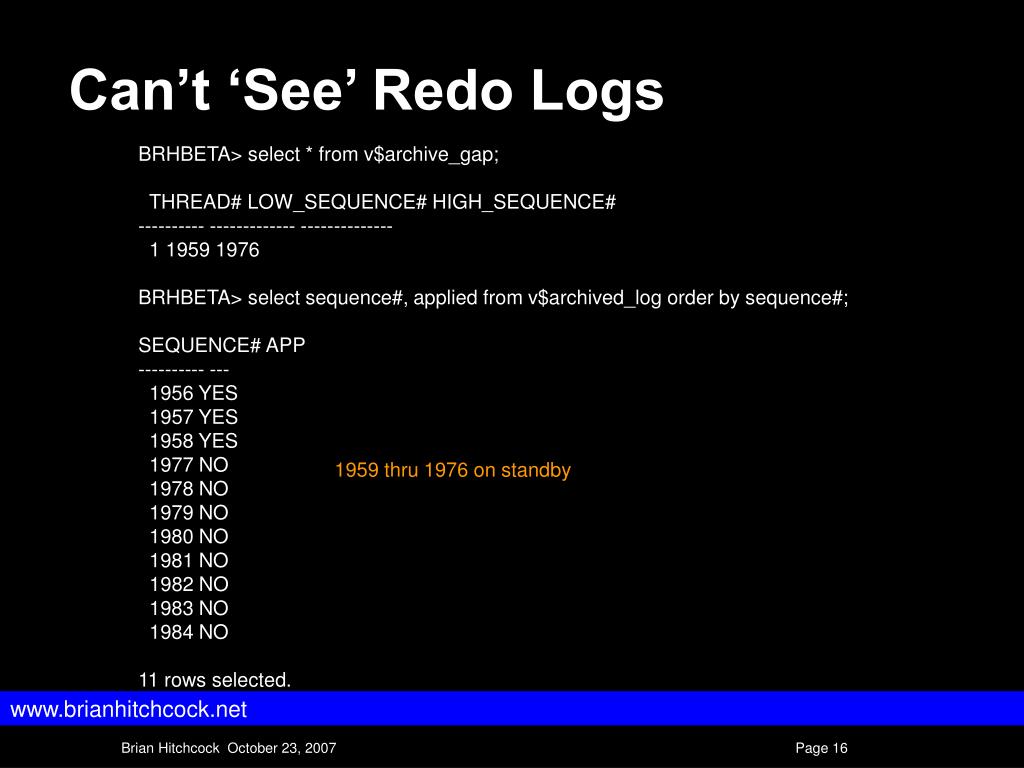
Task: Click the 'Brian Hitchcock October 23, 2007' footer
Action: (229, 748)
